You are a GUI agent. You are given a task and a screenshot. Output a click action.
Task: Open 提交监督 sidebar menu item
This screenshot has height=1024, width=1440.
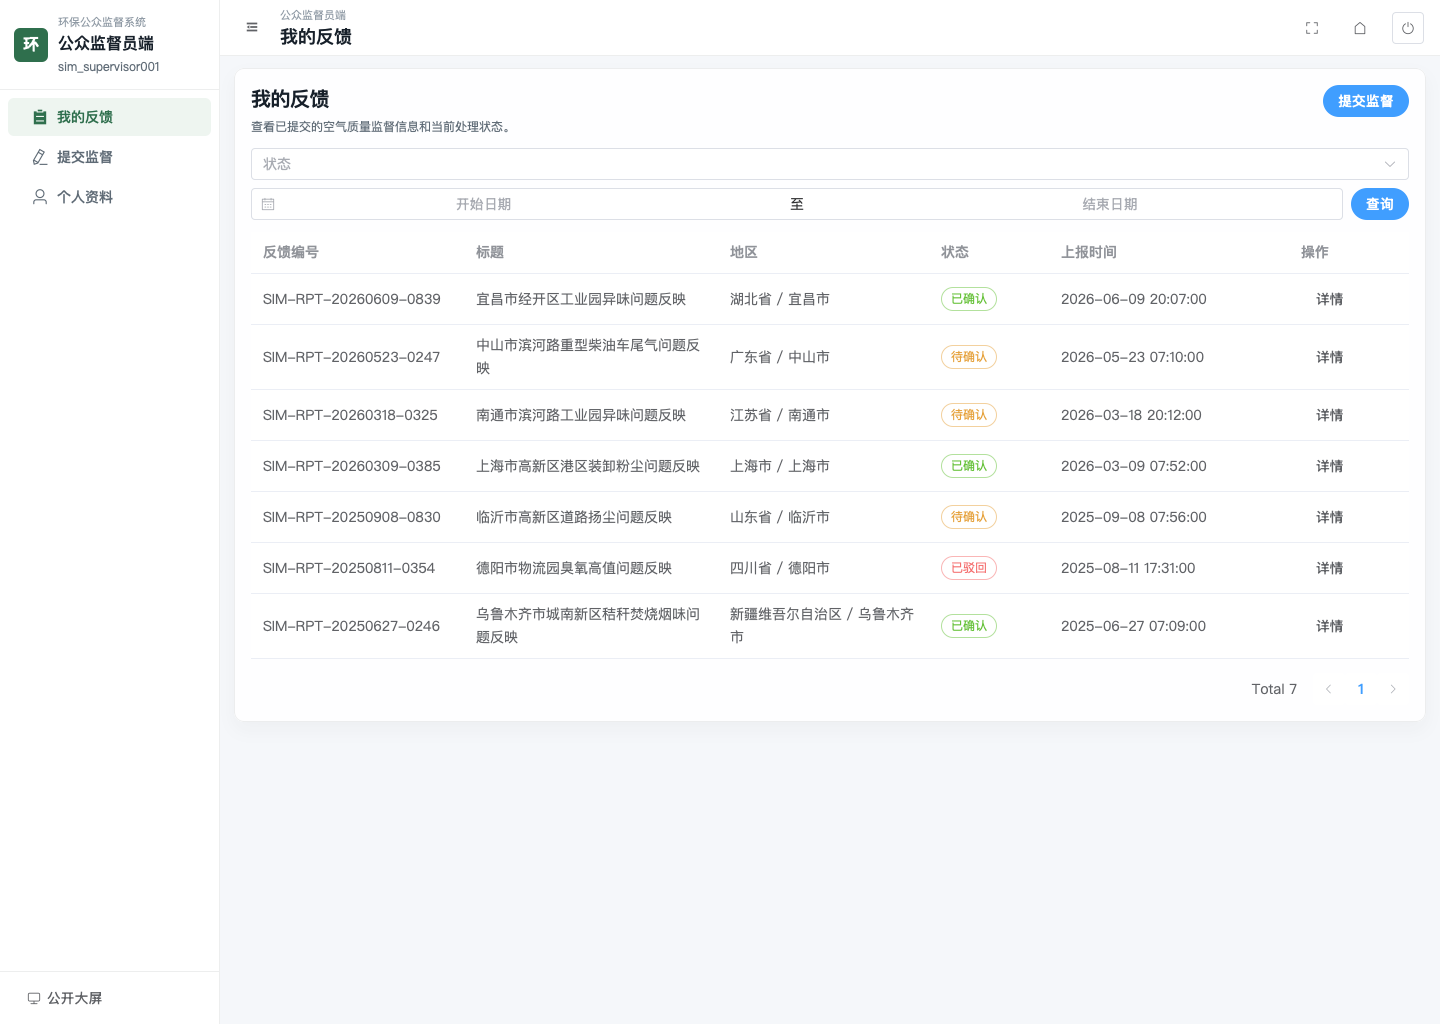[109, 157]
